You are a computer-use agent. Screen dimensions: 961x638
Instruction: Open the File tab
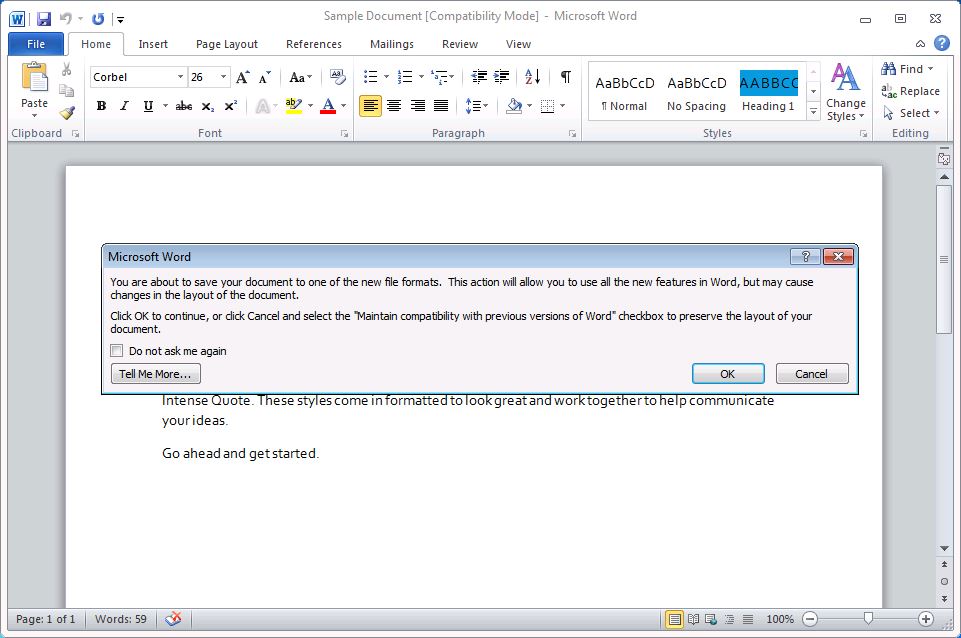pyautogui.click(x=36, y=44)
